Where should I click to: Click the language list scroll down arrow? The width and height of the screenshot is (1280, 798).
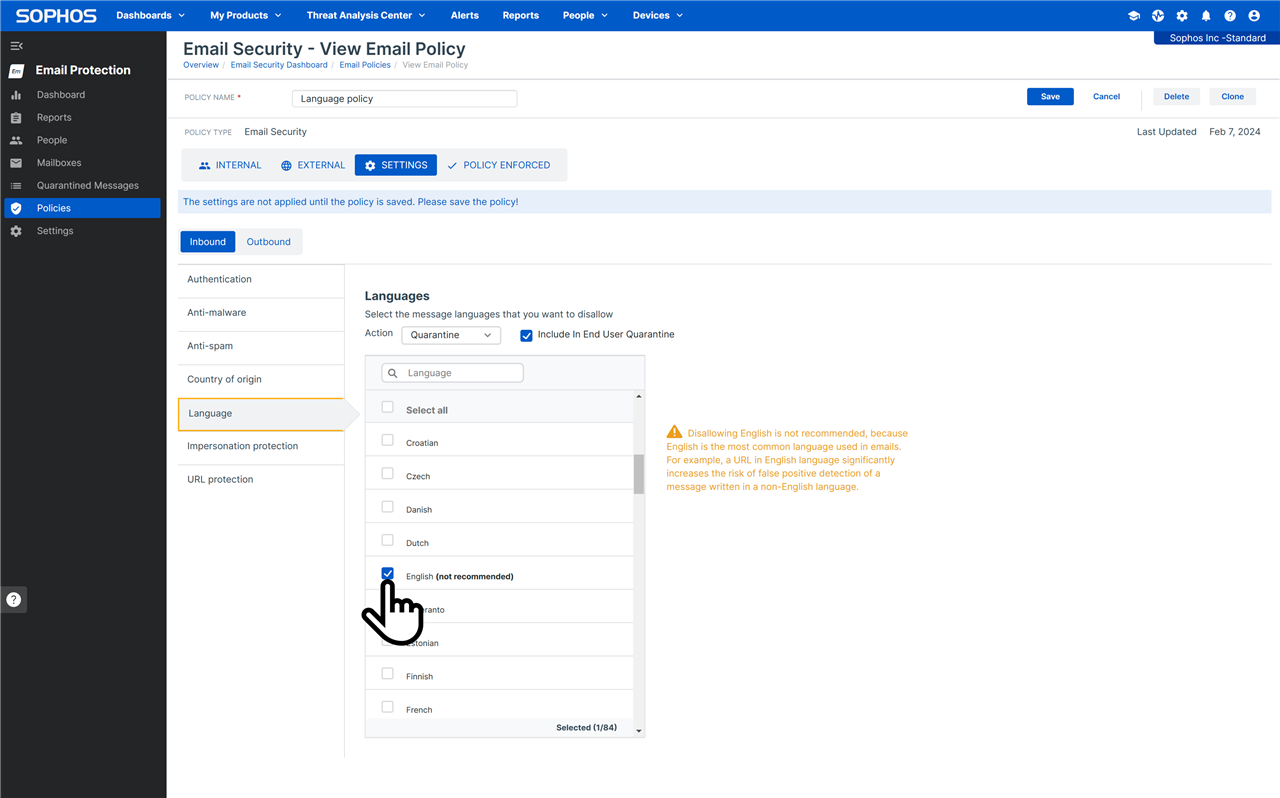click(639, 730)
